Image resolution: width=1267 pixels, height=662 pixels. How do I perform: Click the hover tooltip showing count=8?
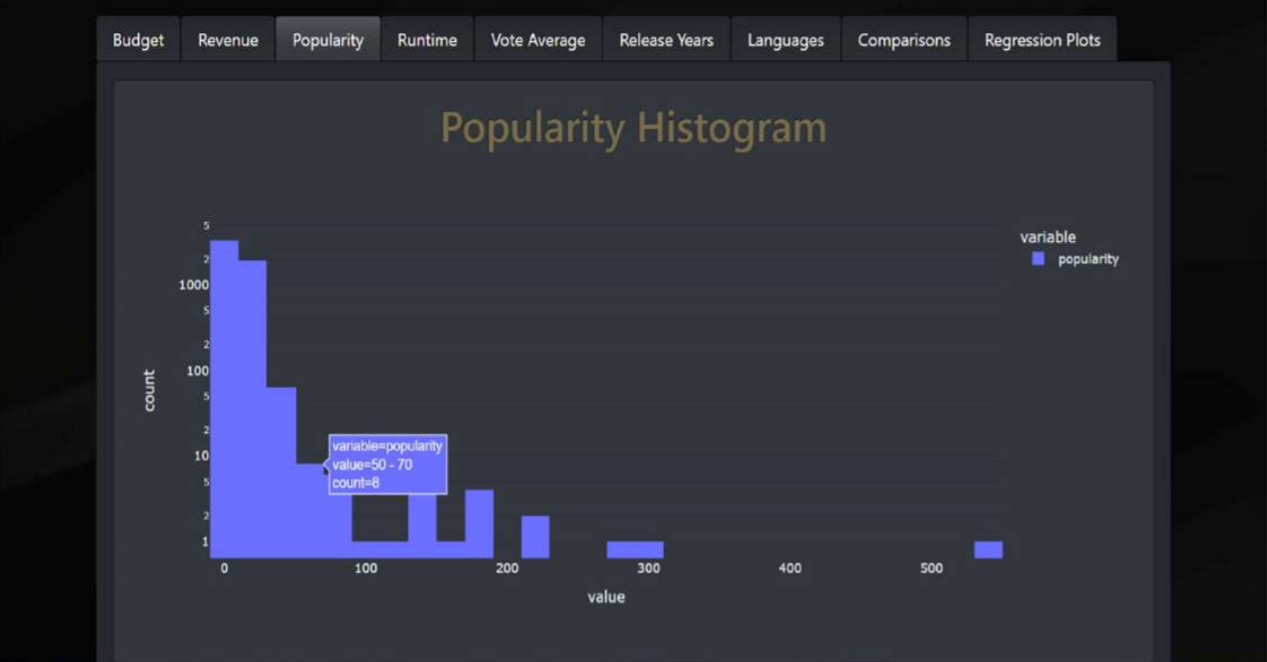[388, 464]
